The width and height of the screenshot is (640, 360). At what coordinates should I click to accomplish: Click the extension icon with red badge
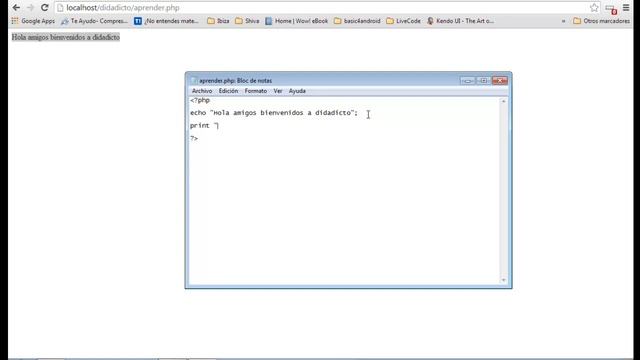pyautogui.click(x=611, y=9)
